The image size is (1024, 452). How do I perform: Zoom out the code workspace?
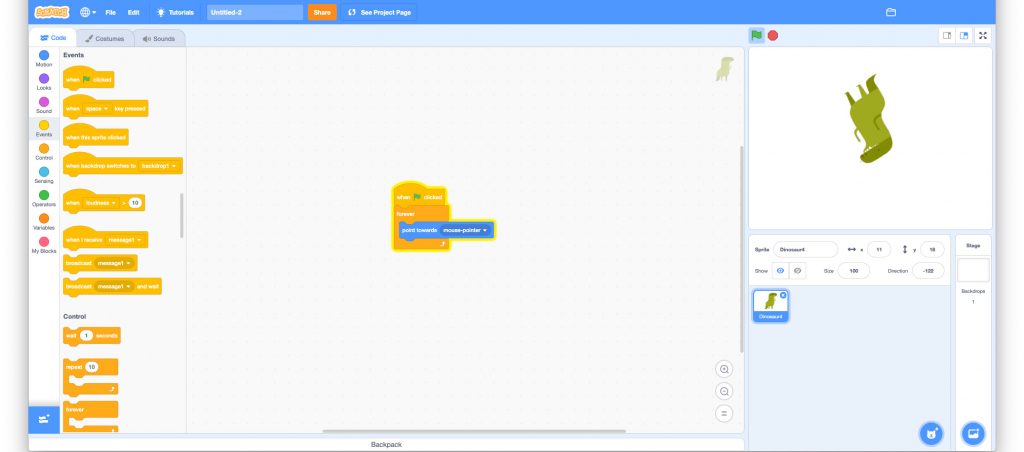724,391
